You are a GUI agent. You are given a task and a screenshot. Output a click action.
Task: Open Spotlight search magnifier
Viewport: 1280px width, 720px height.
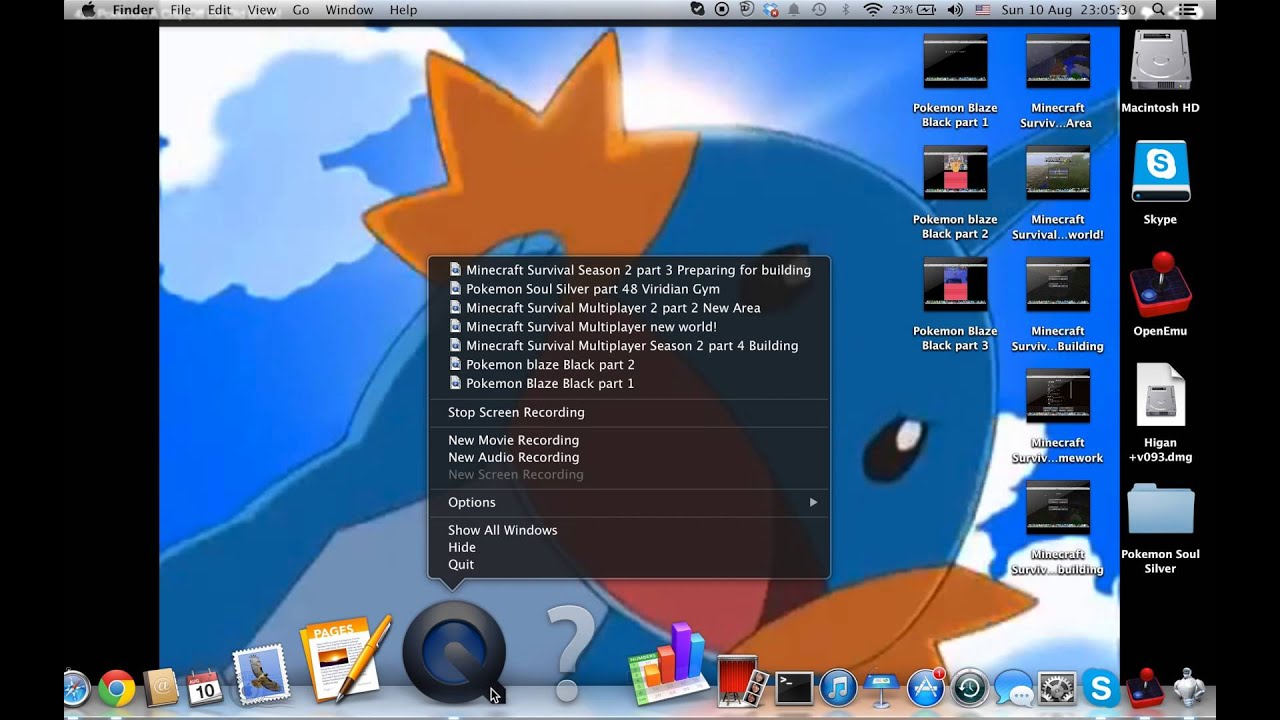pos(1158,10)
